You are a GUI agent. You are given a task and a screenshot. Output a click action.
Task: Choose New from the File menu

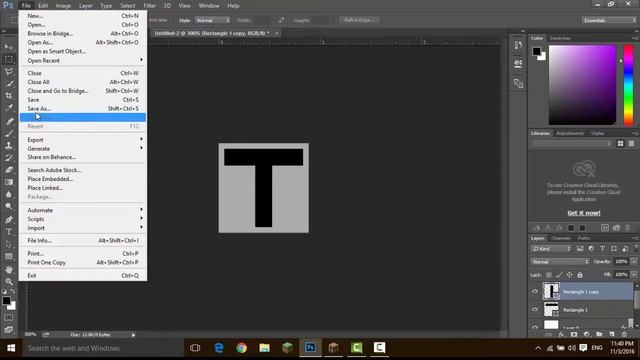click(83, 16)
